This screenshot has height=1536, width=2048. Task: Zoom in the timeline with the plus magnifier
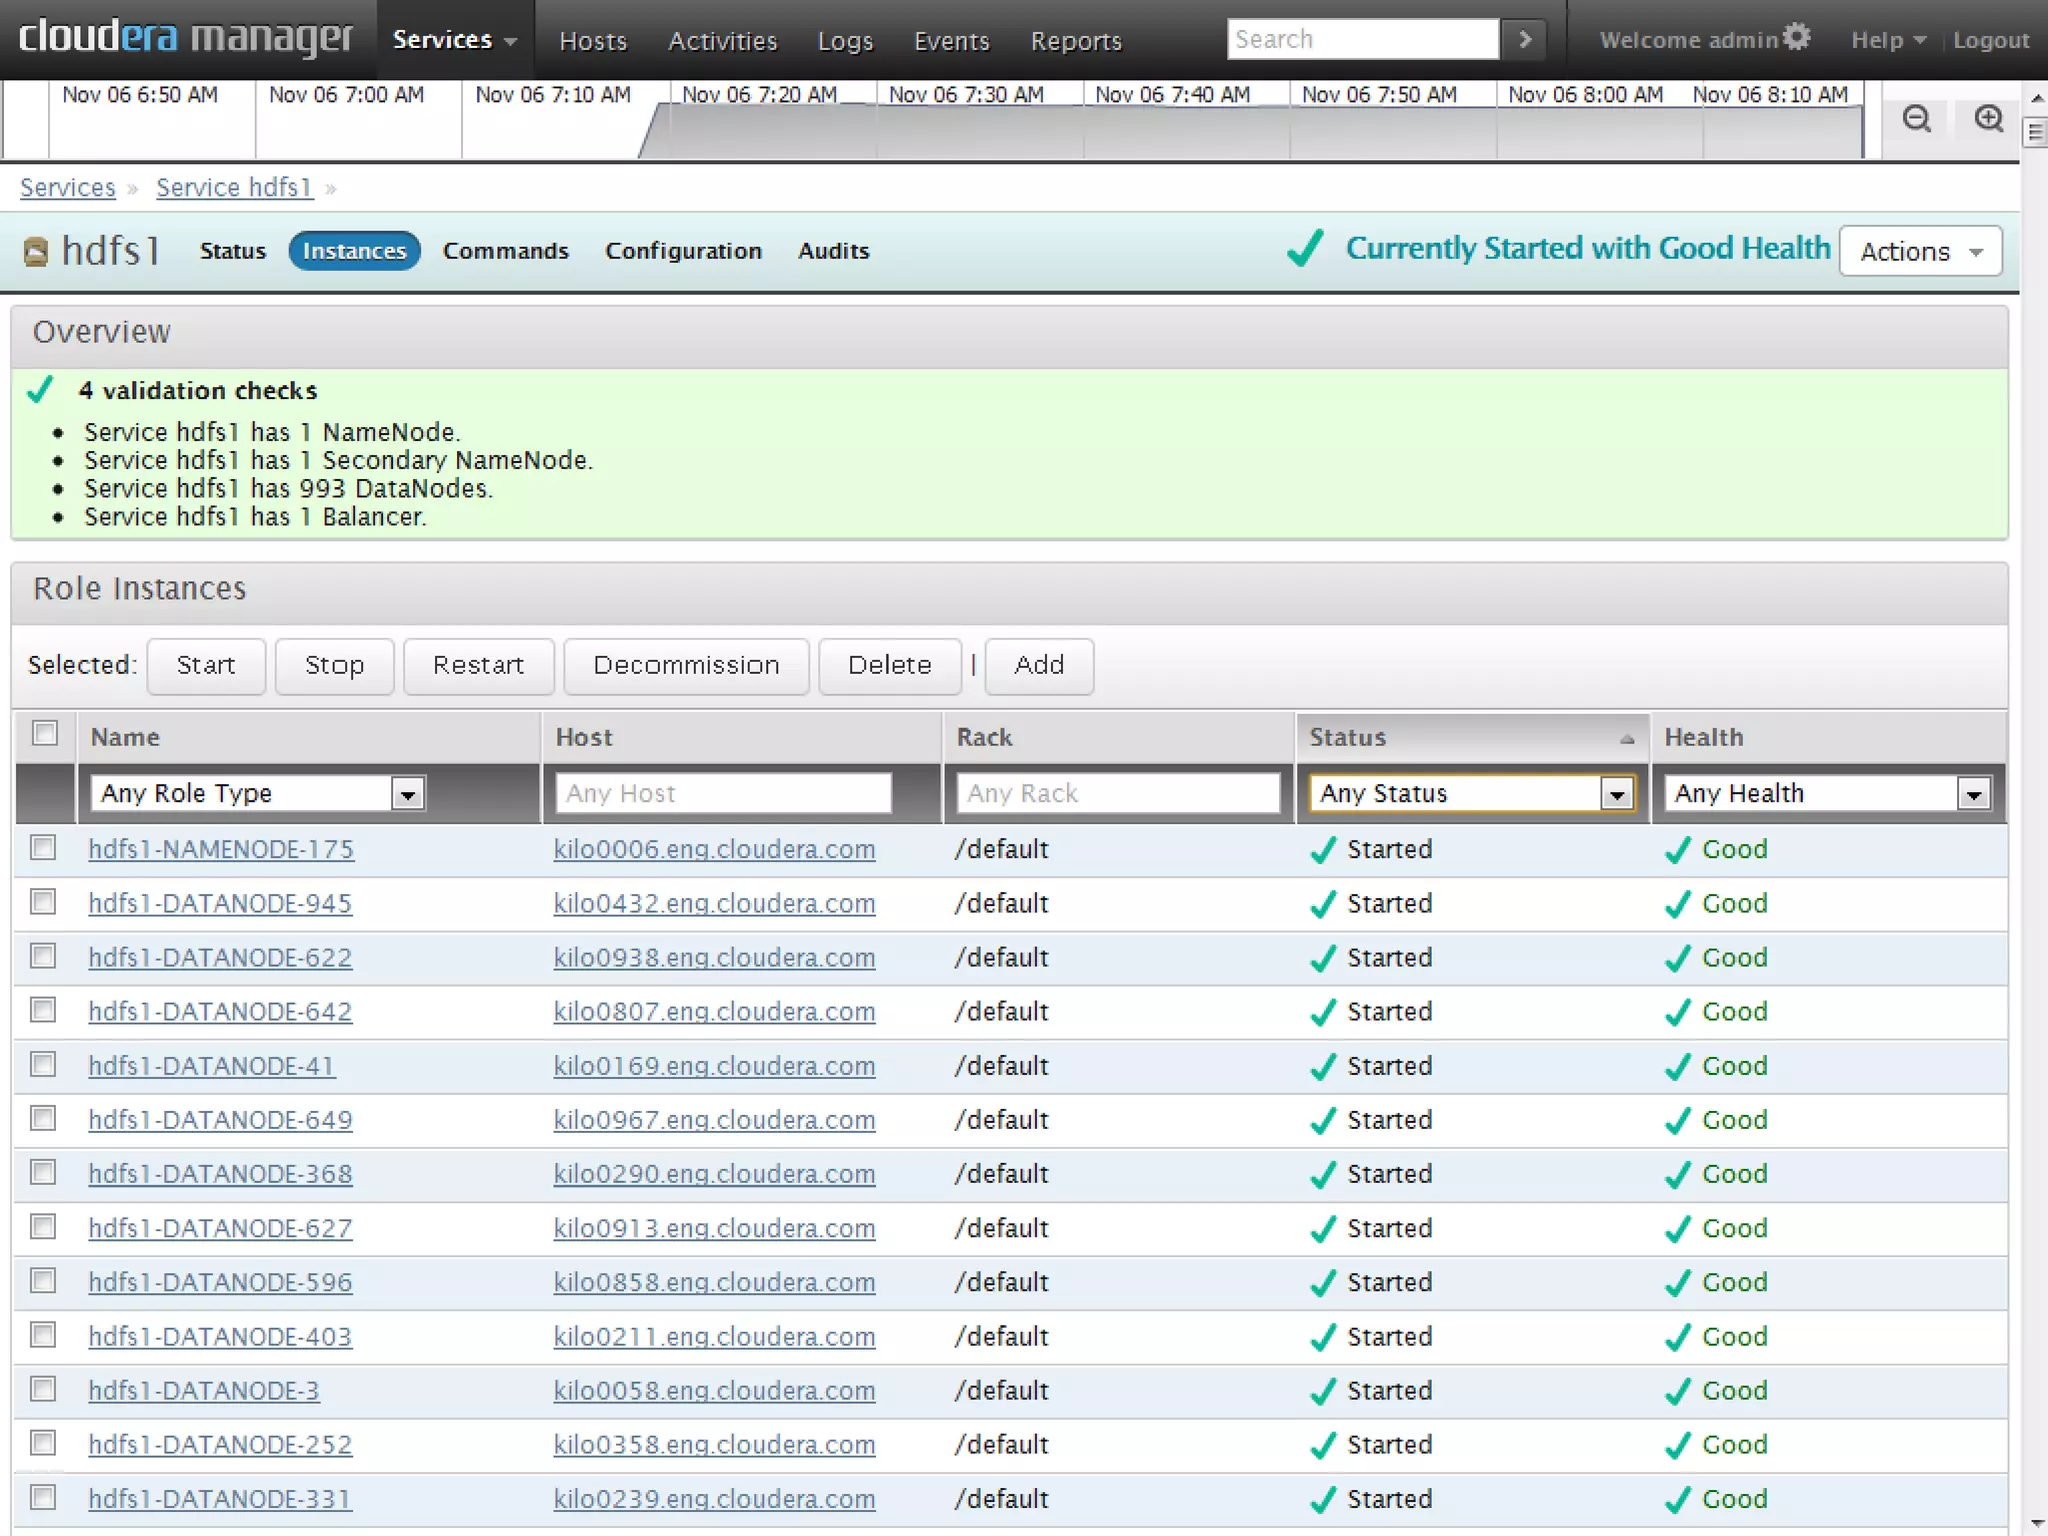tap(1989, 119)
